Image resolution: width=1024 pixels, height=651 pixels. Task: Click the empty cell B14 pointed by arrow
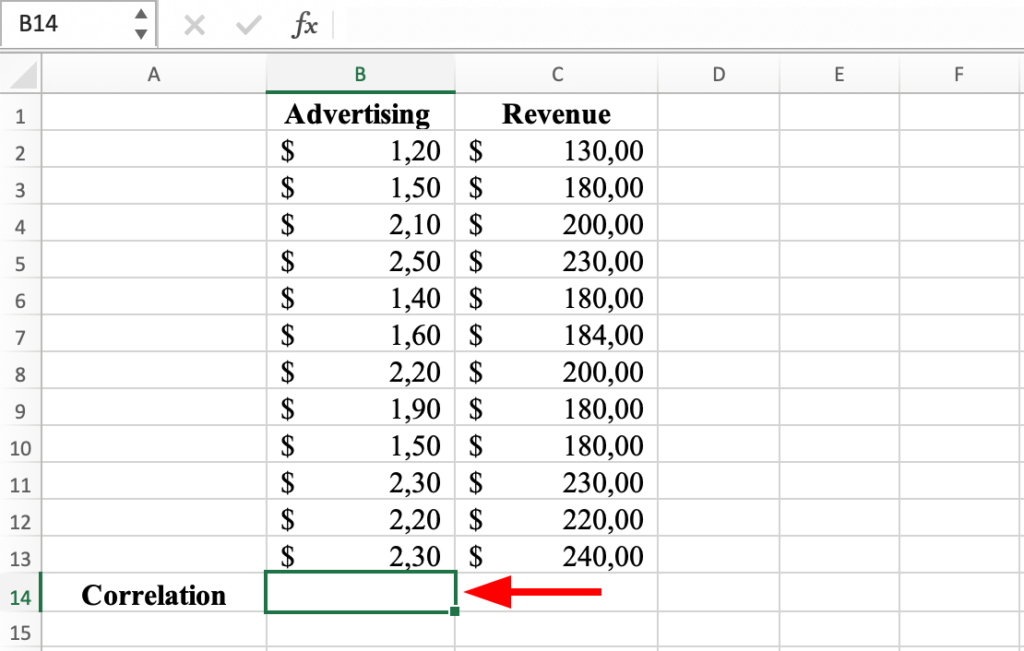pos(360,594)
